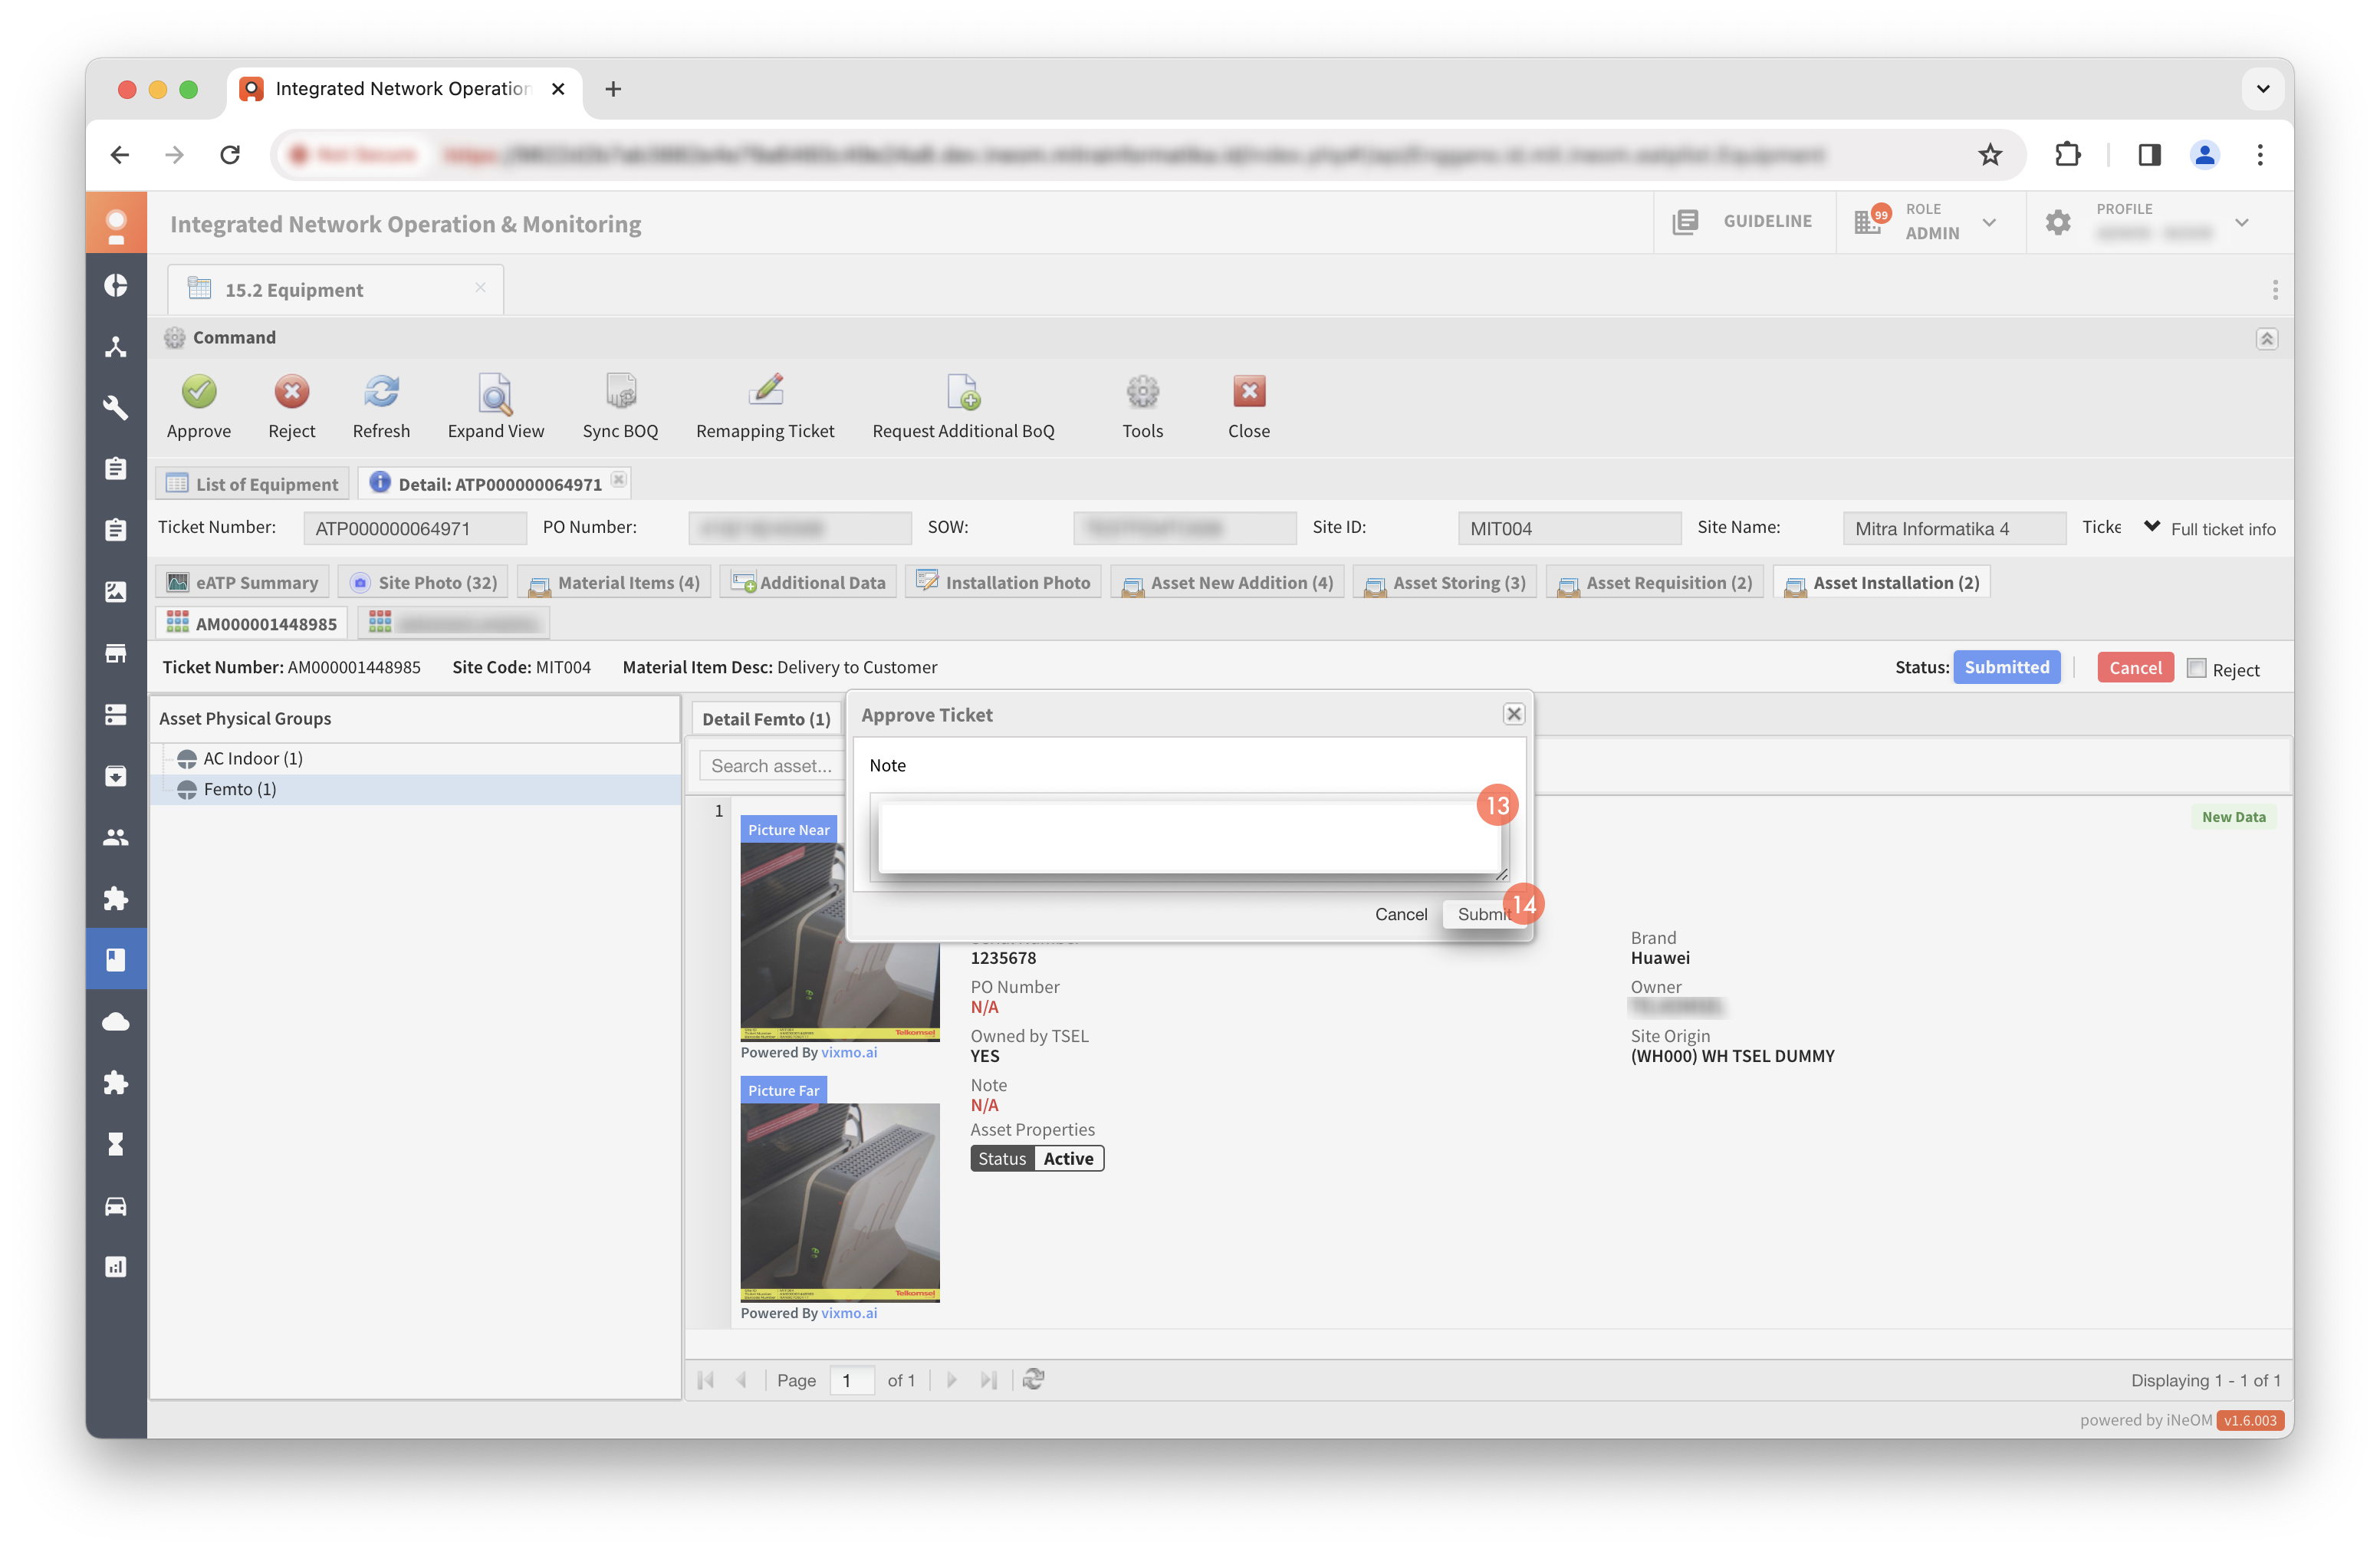
Task: Switch to eATP Summary tab
Action: click(x=243, y=582)
